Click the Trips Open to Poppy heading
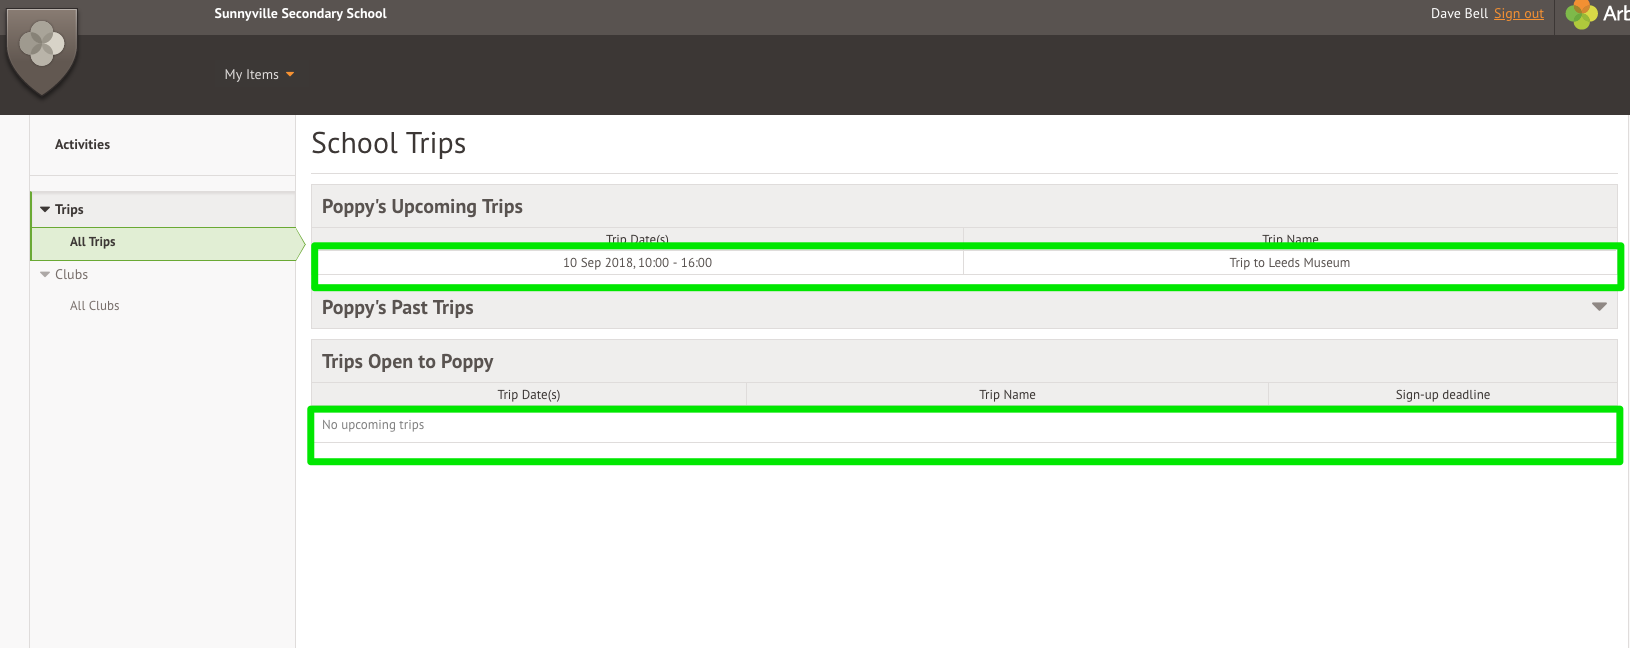Screen dimensions: 1630x648 click(408, 362)
